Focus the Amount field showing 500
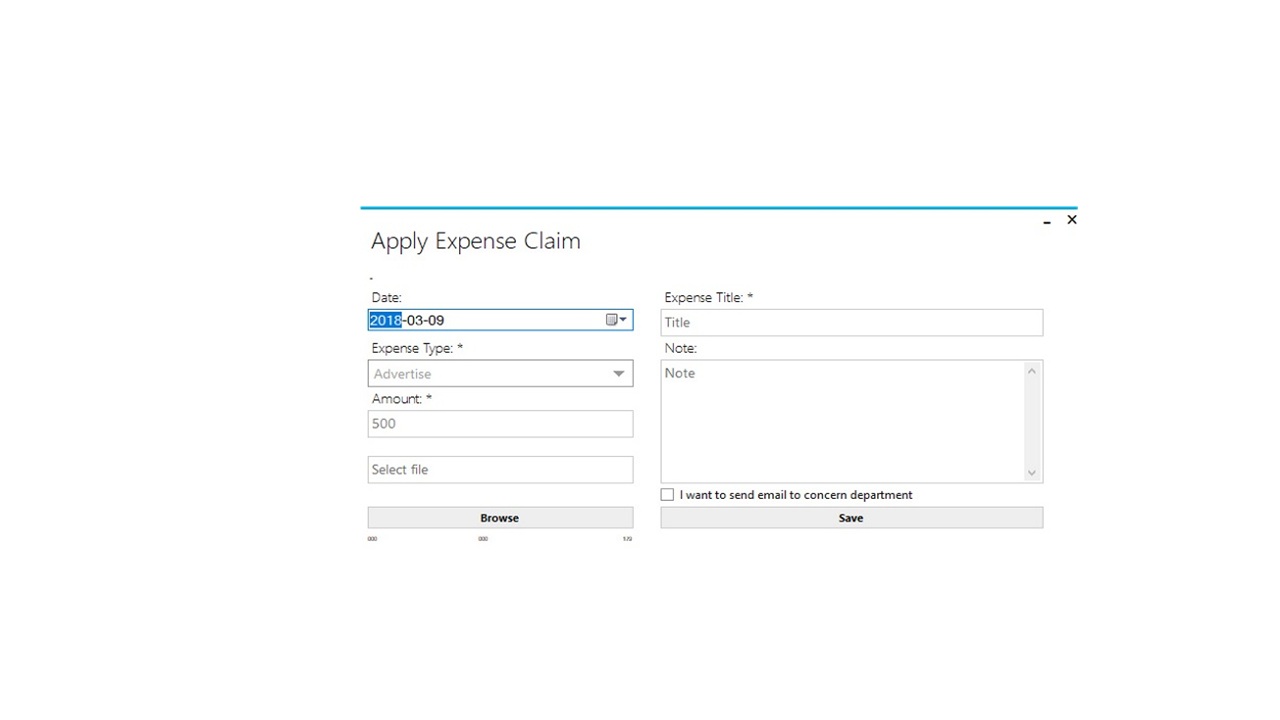The height and width of the screenshot is (720, 1280). pos(500,424)
